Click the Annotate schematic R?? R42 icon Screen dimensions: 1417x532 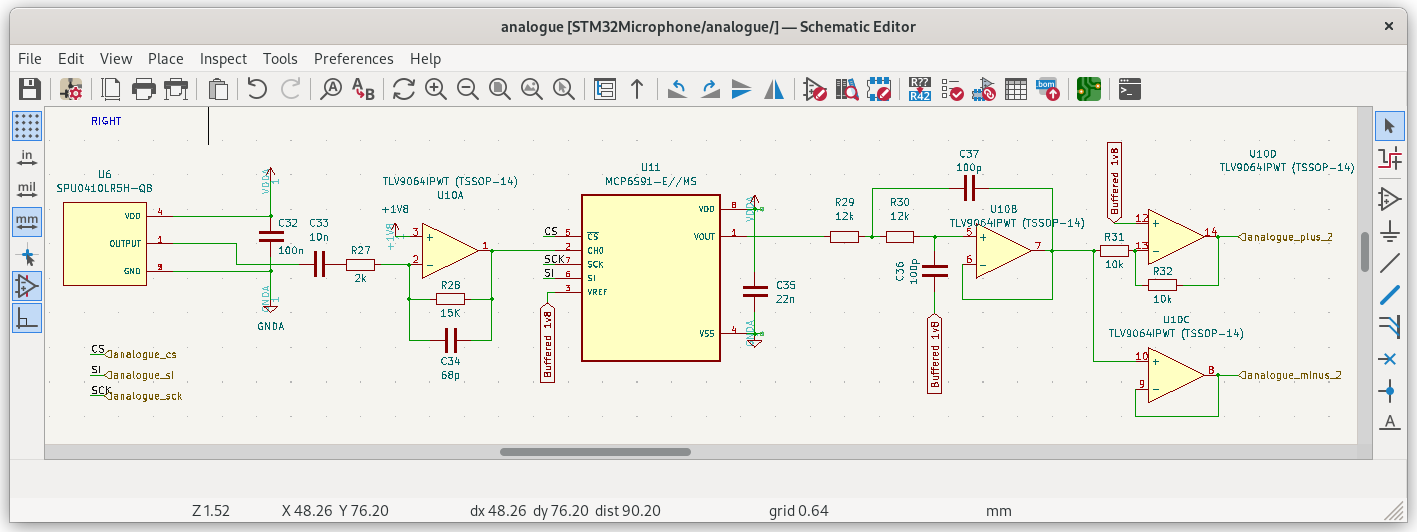(x=920, y=89)
